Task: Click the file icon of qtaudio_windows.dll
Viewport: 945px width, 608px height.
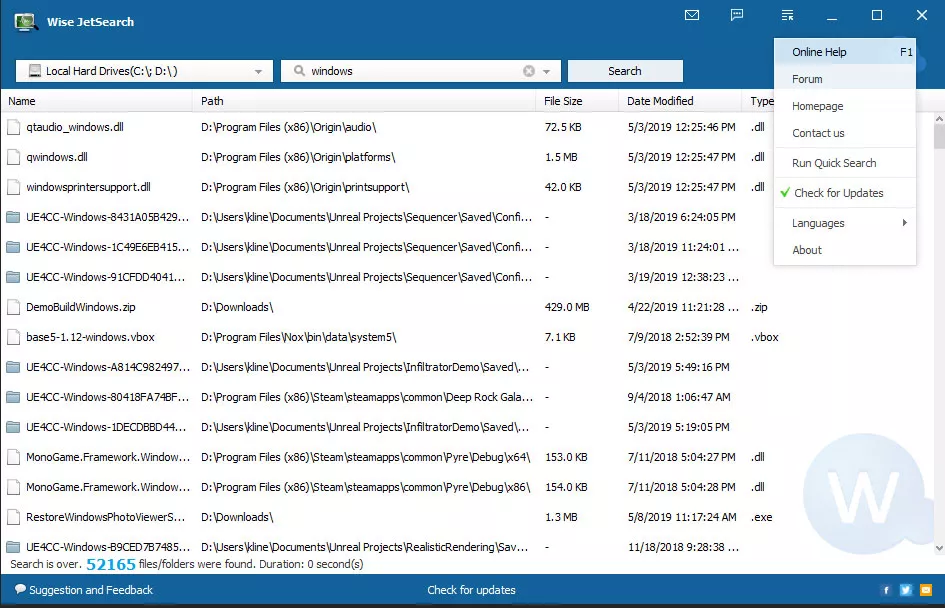Action: point(13,127)
